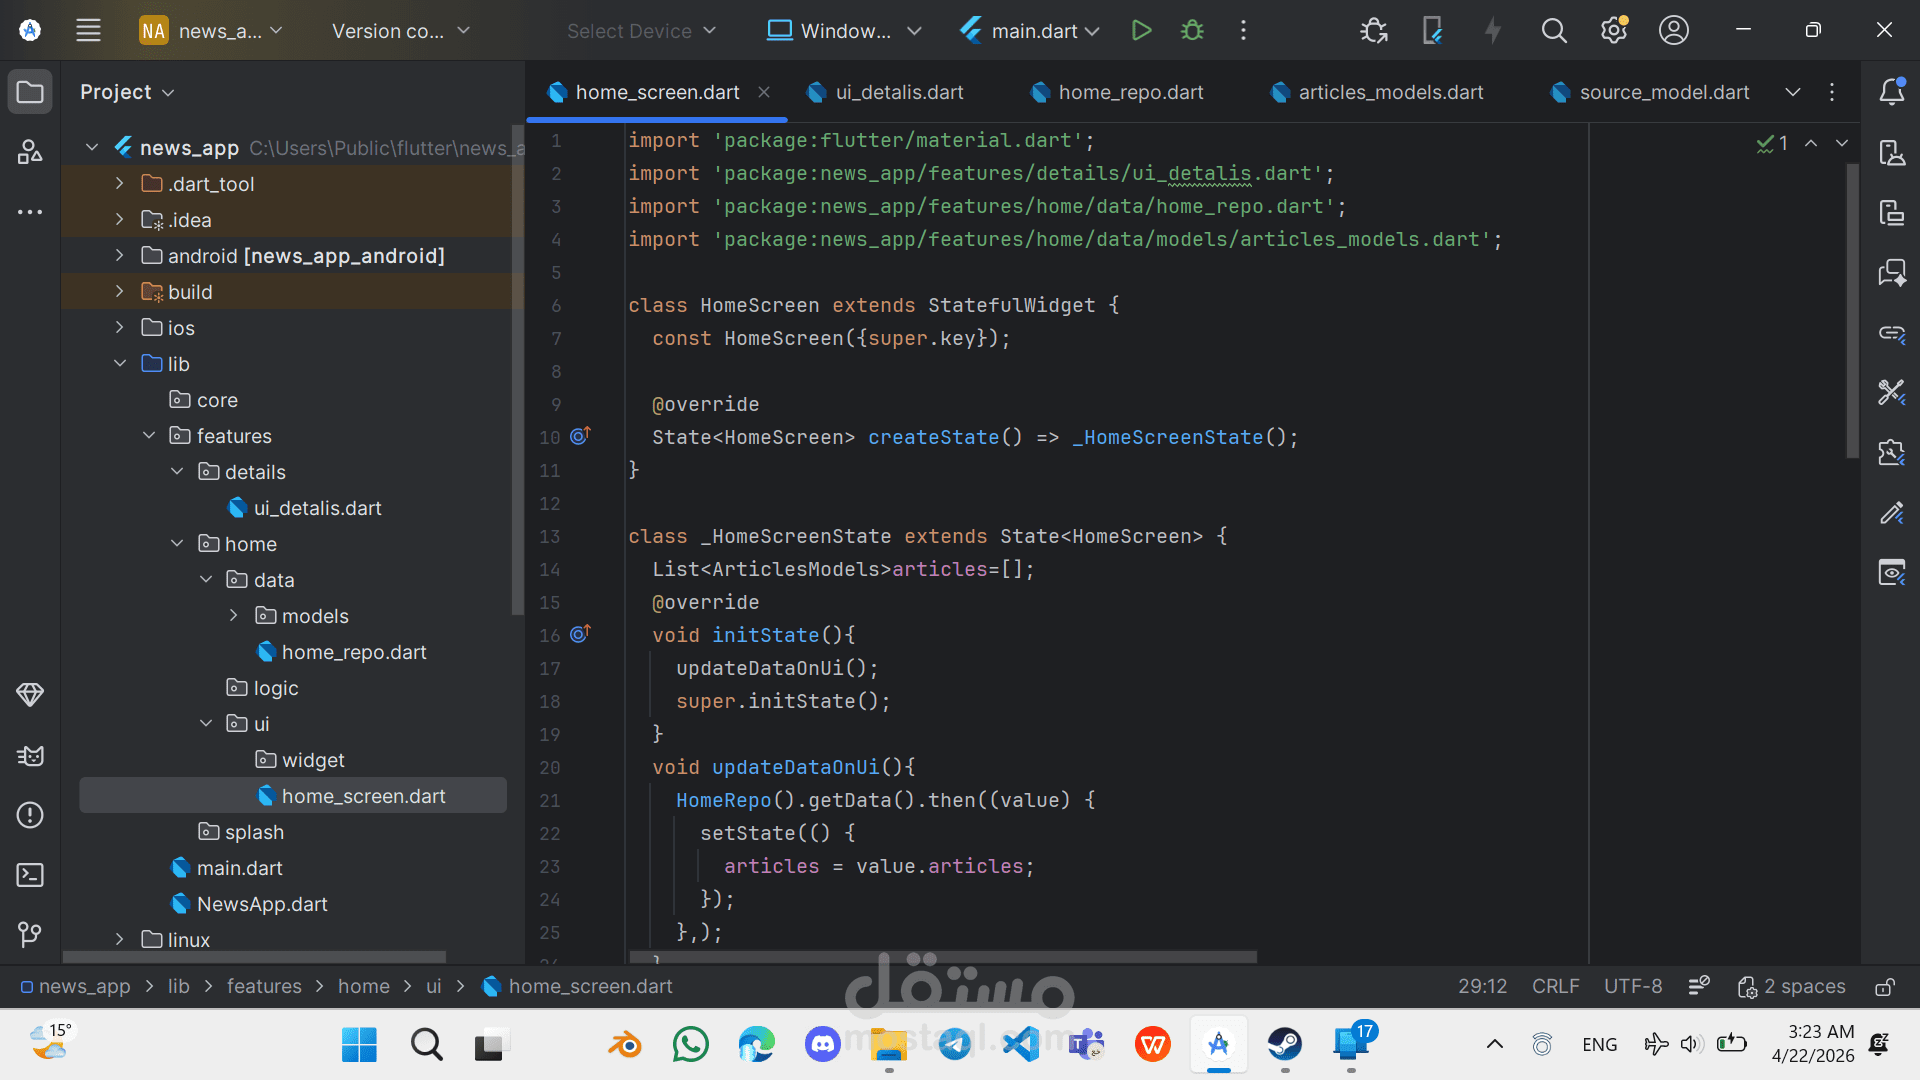Open Notifications bell in right sidebar

click(1891, 92)
